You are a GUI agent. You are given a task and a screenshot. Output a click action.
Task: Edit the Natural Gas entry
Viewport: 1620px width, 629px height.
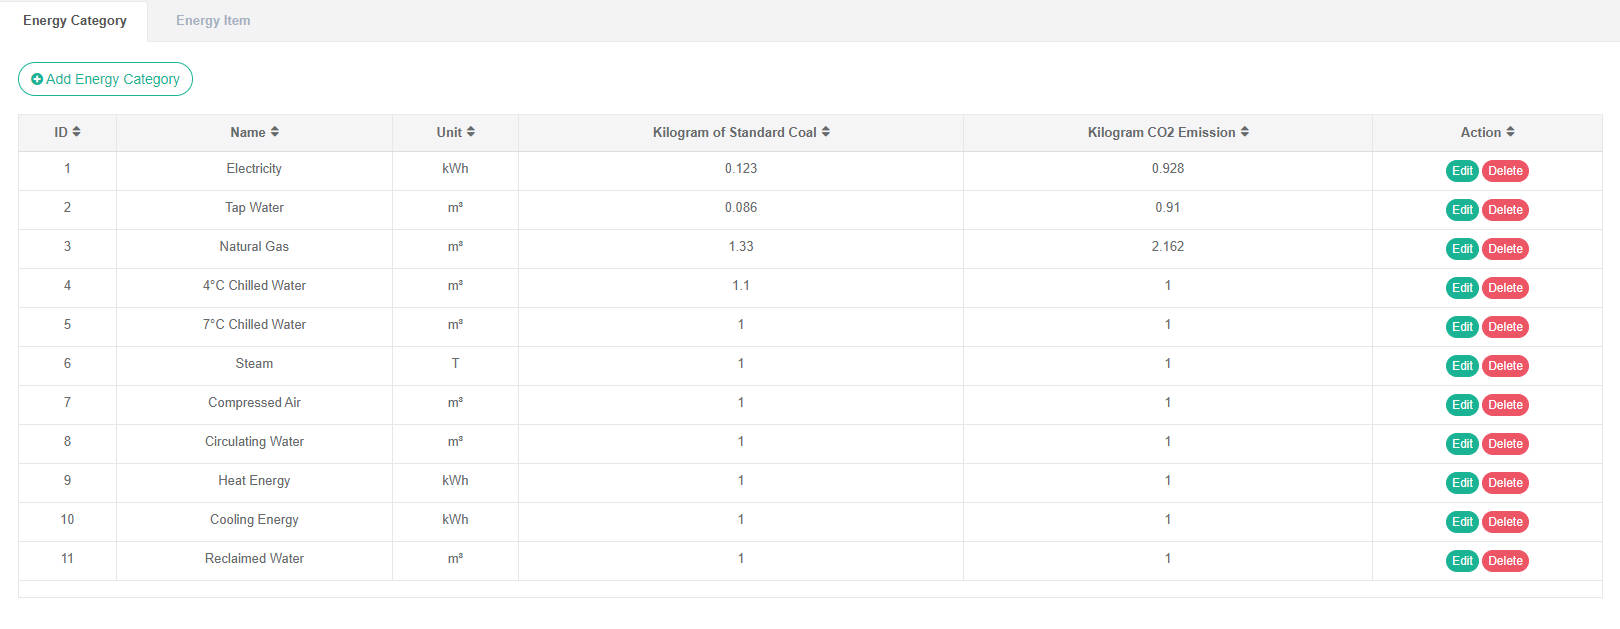pyautogui.click(x=1462, y=249)
